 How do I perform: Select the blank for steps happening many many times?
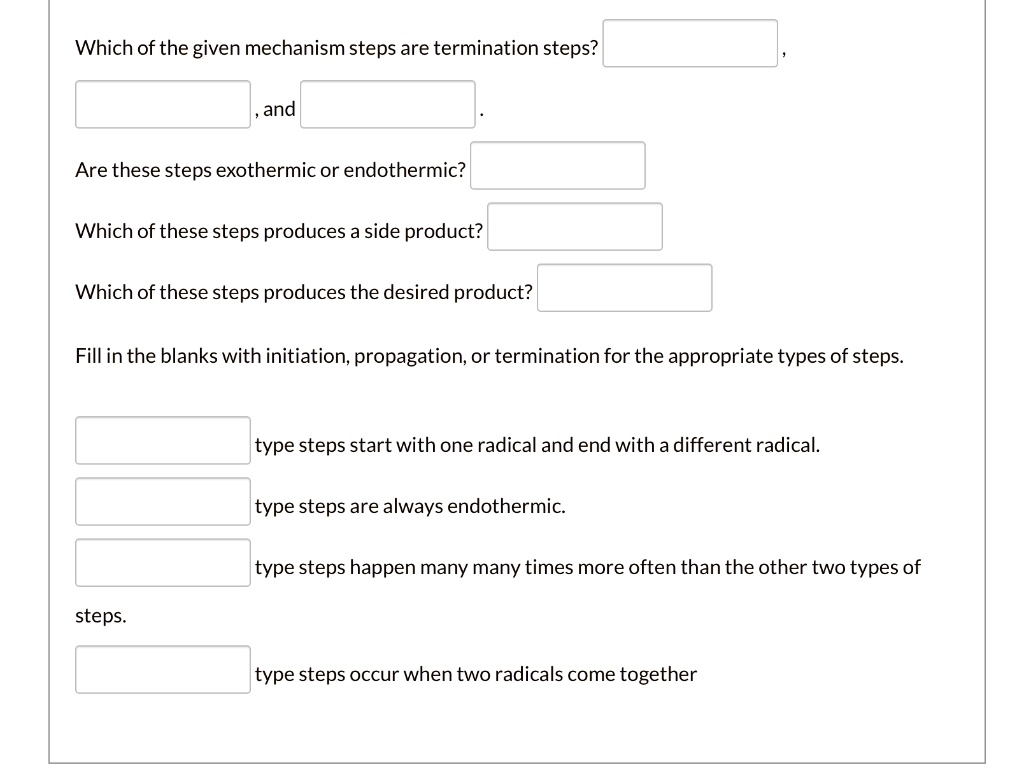162,562
